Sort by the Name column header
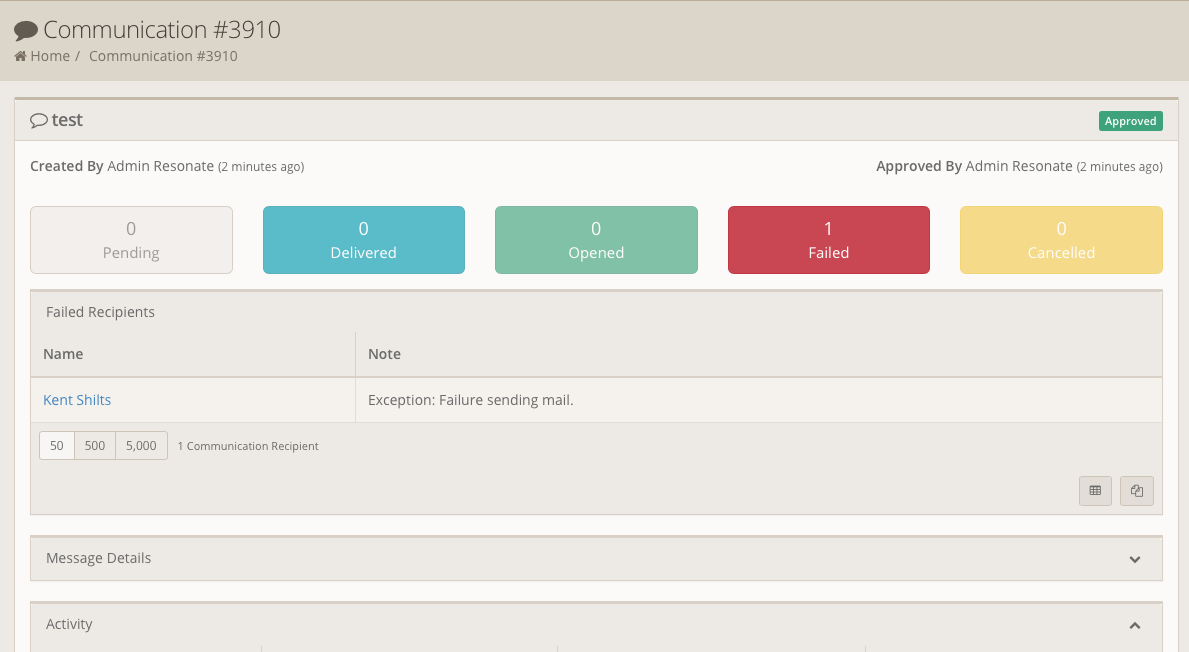This screenshot has width=1189, height=652. pyautogui.click(x=63, y=354)
